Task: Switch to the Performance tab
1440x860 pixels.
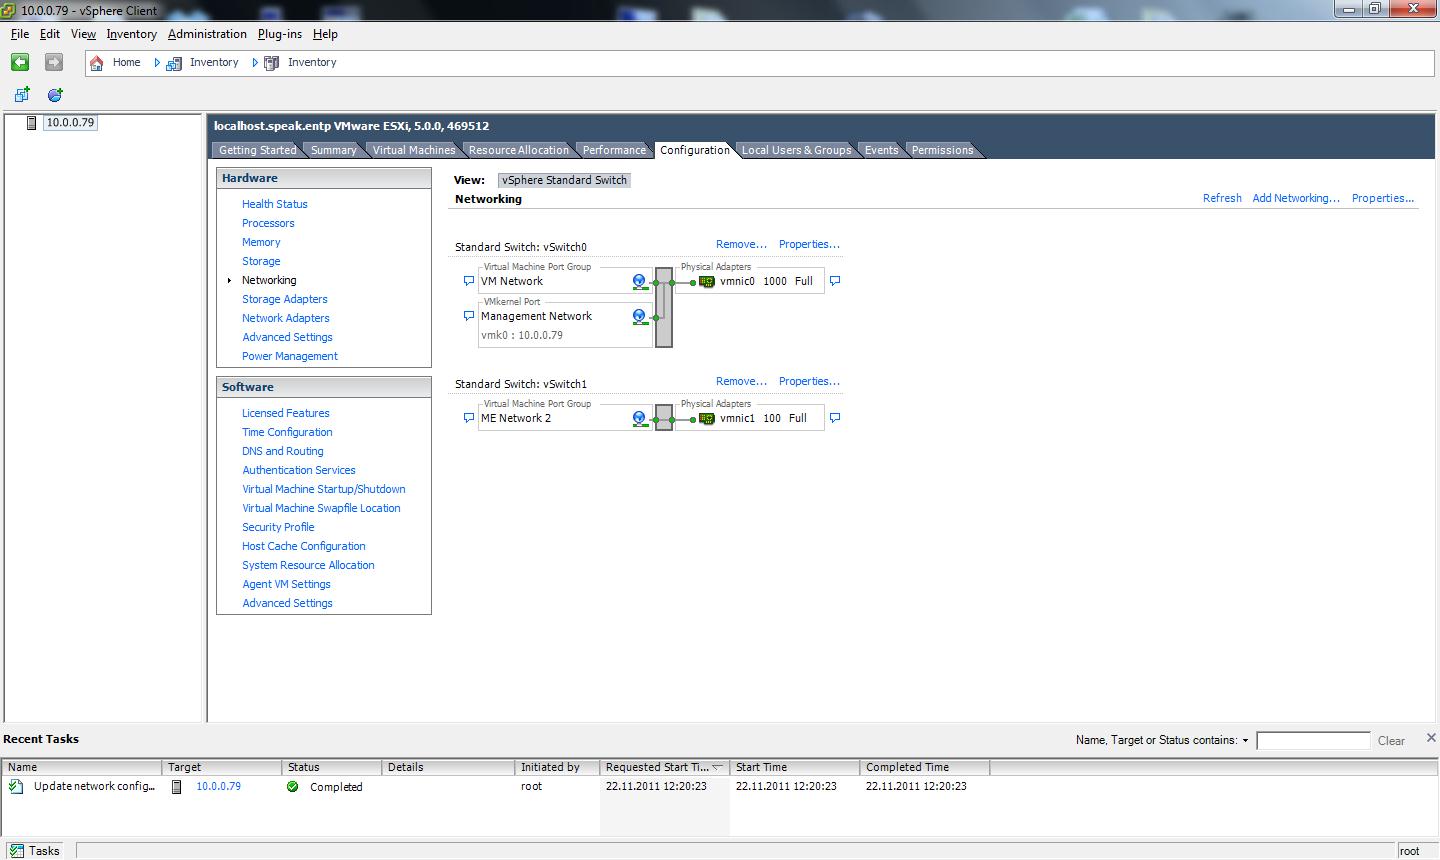Action: point(614,150)
